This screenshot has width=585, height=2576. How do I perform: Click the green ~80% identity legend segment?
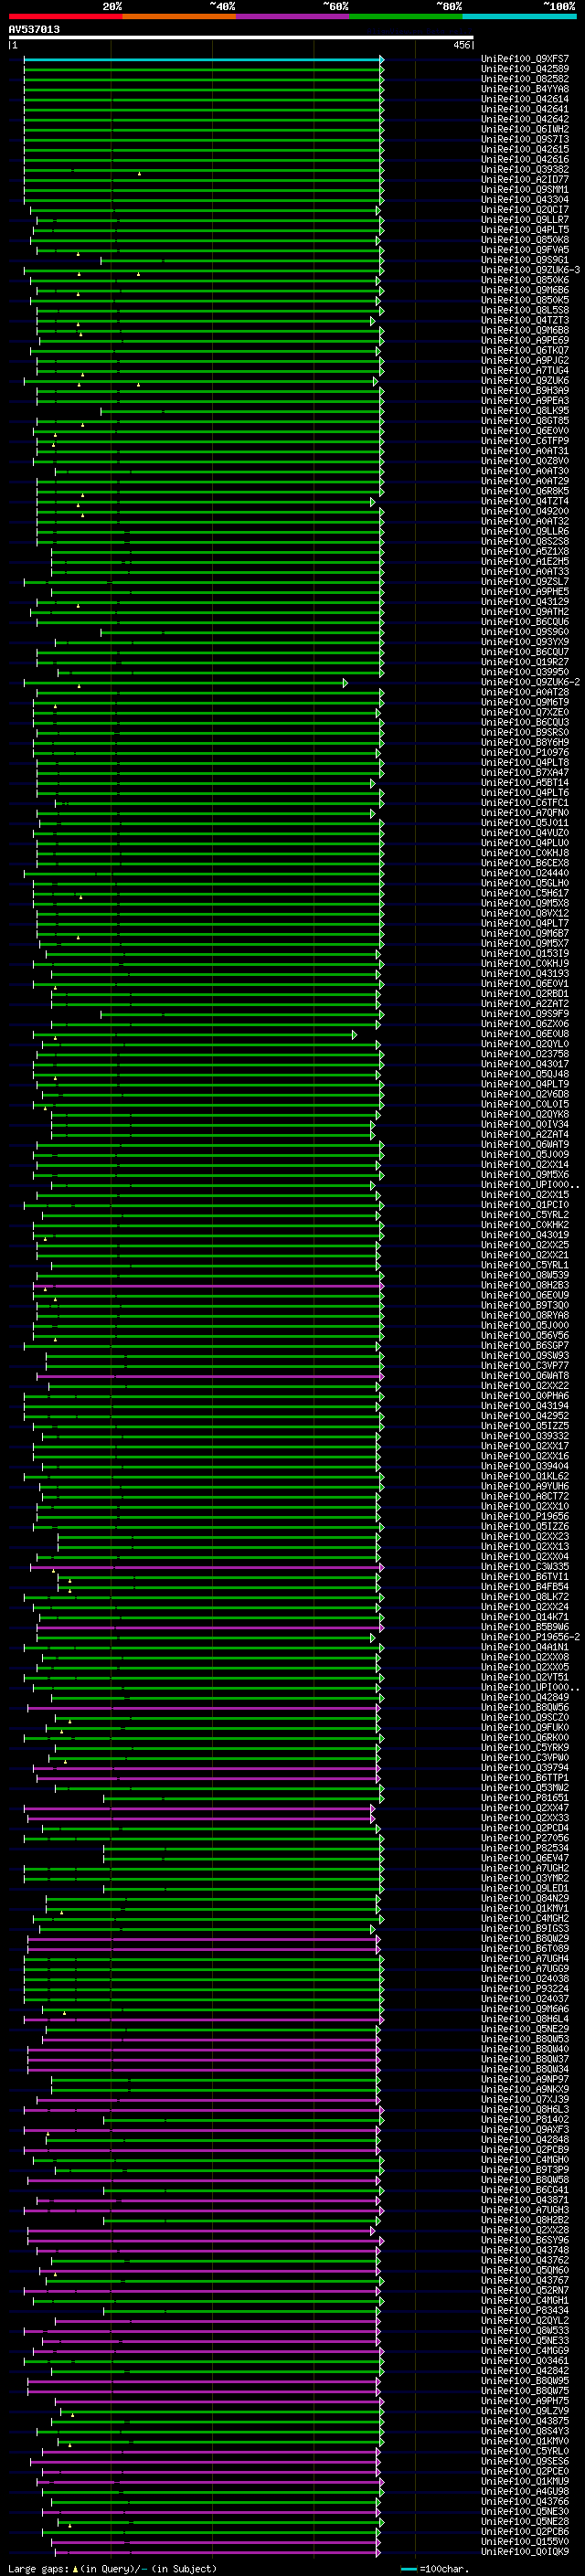tap(406, 16)
